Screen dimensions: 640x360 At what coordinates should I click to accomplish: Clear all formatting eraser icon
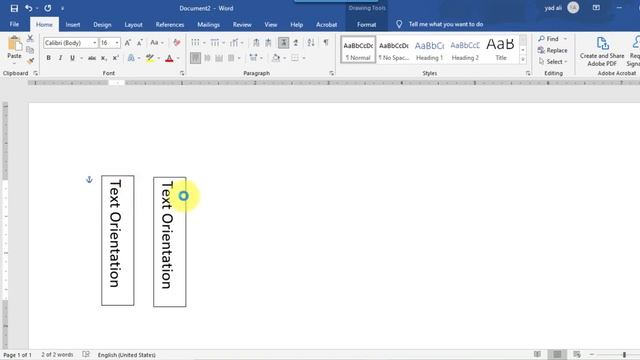(177, 43)
